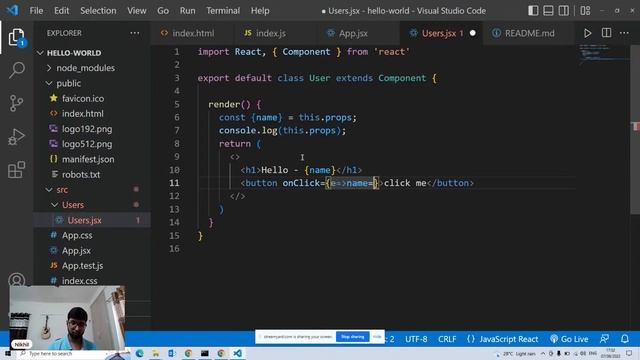Click VS Code icon in taskbar

coord(237,353)
